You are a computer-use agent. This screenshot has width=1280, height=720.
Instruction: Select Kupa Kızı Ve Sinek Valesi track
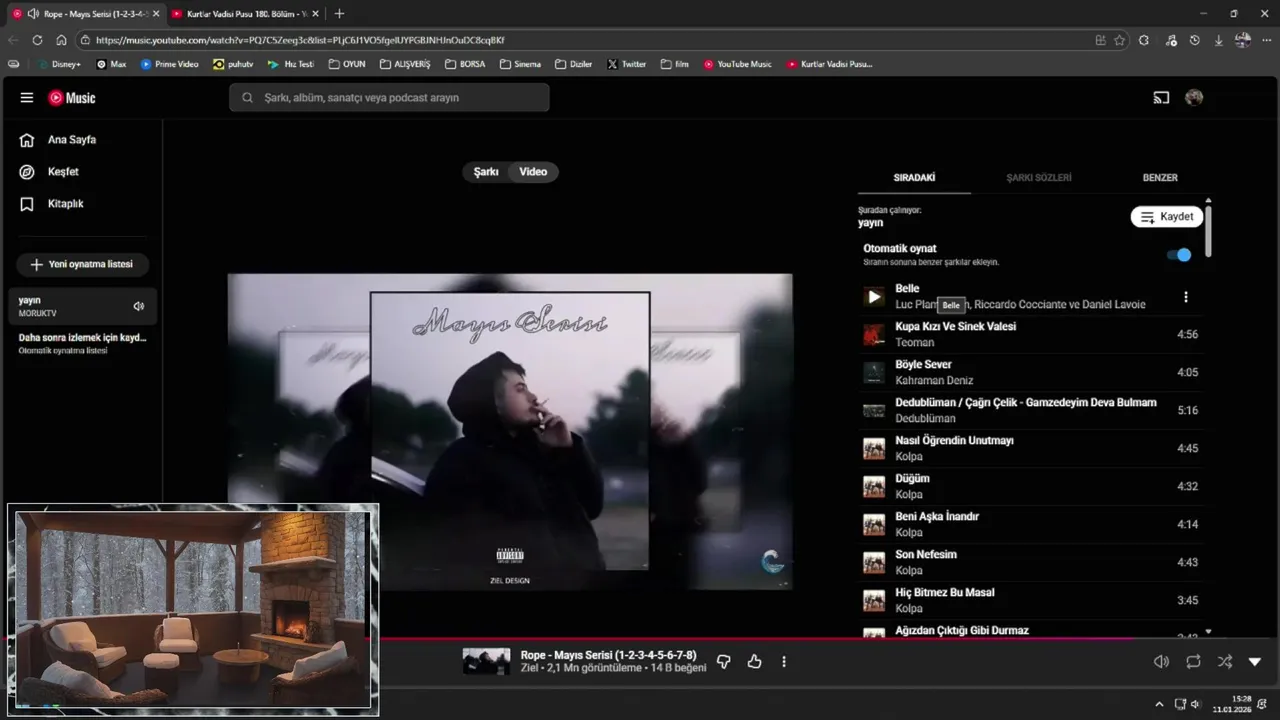(1031, 334)
